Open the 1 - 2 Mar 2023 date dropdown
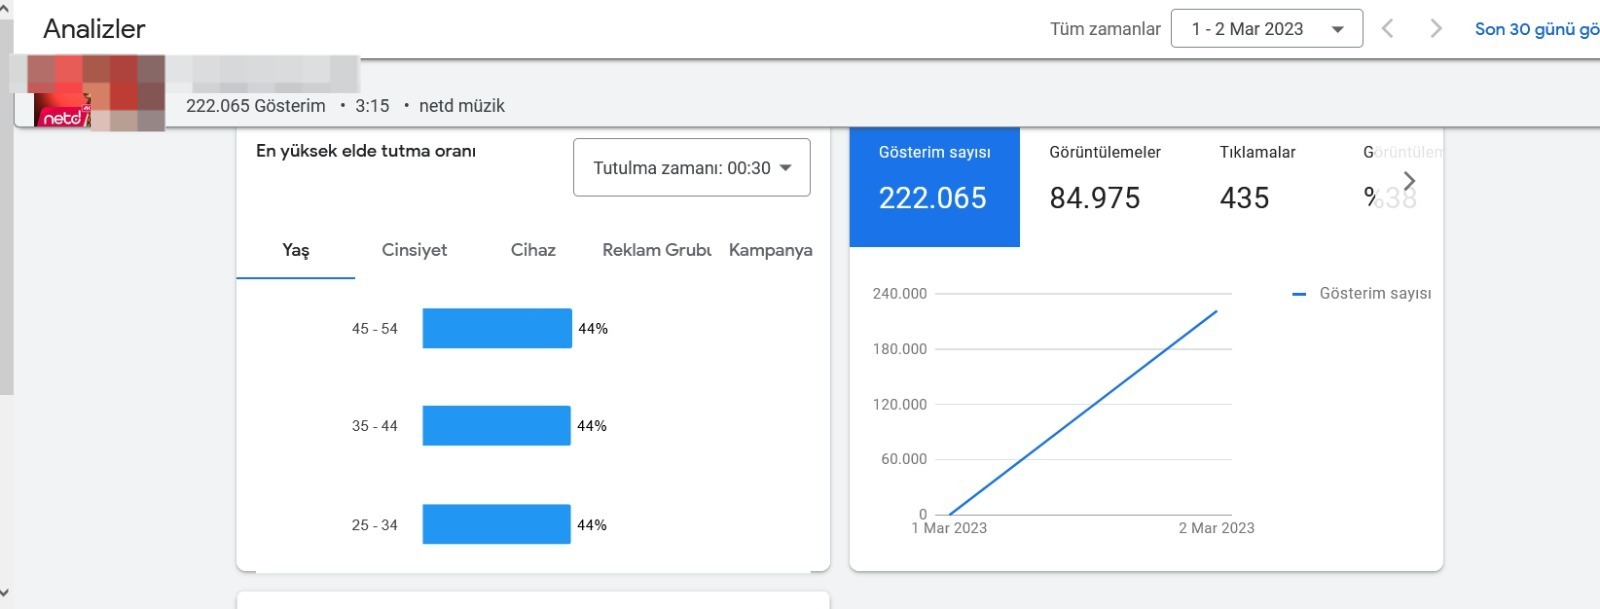Viewport: 1600px width, 609px height. (x=1266, y=29)
